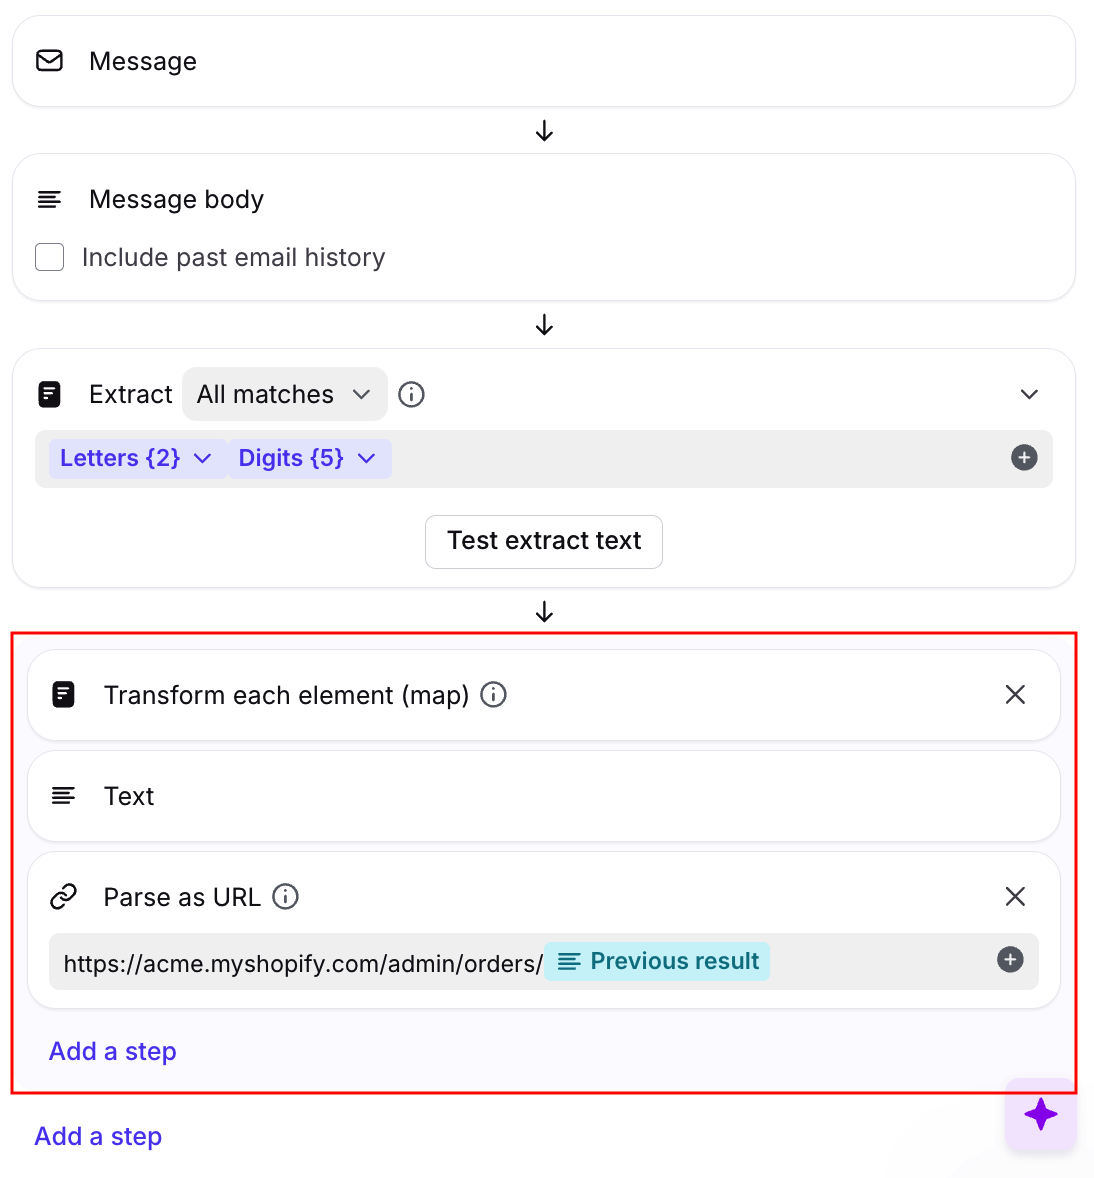
Task: Open the Letters {2} token dropdown
Action: tap(136, 458)
